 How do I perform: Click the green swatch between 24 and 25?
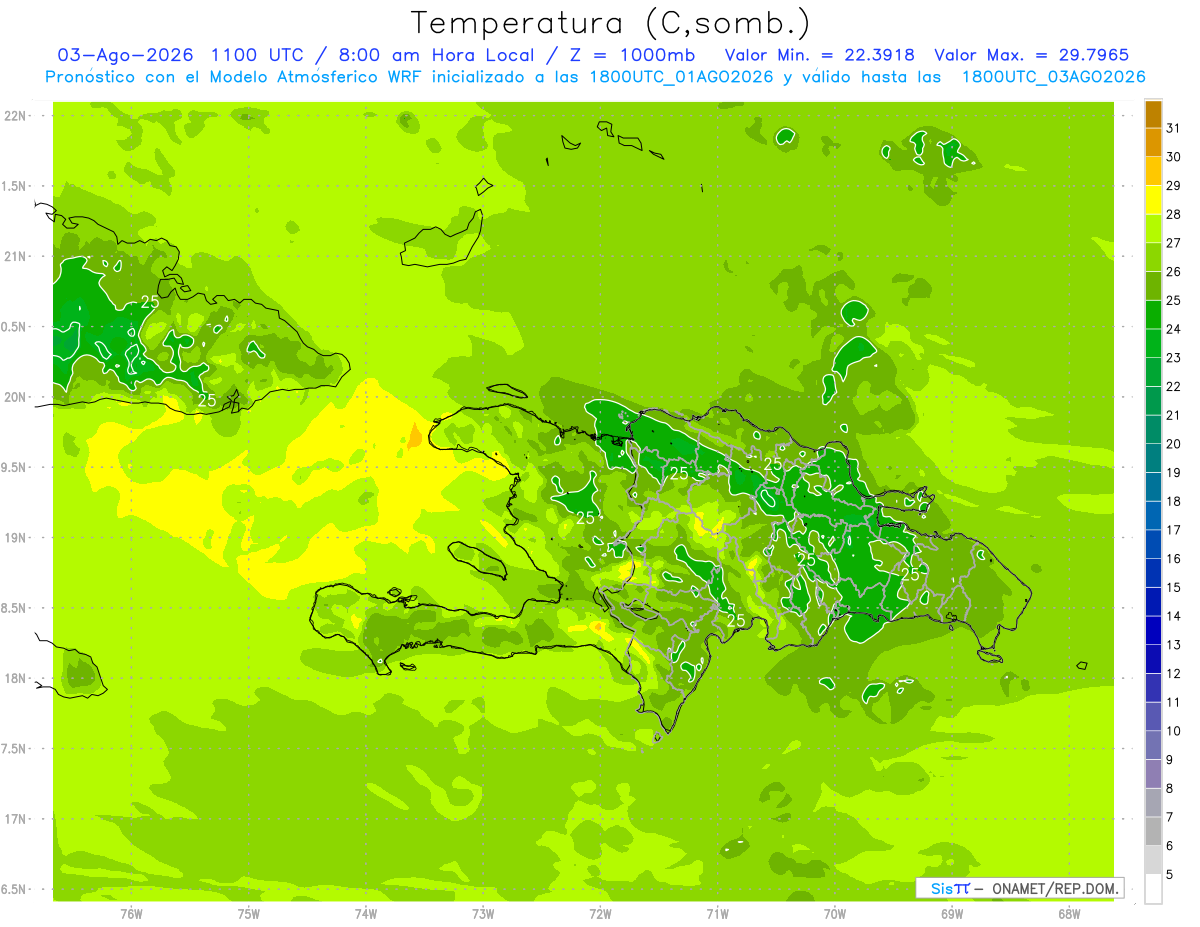1153,315
